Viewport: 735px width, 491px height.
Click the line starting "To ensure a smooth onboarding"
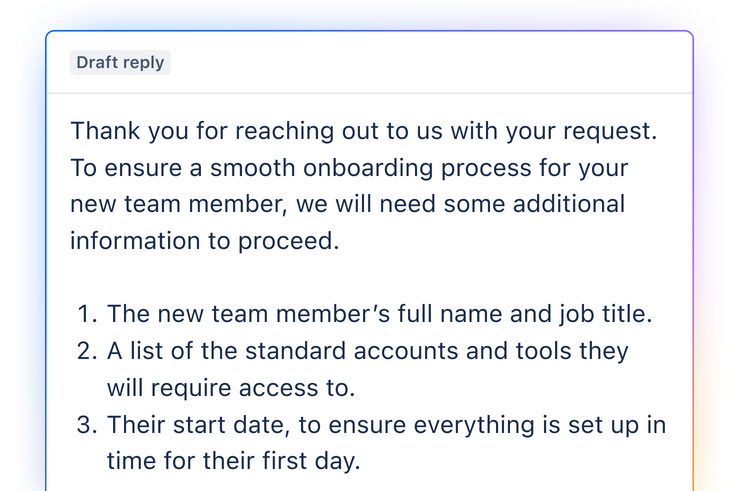[349, 168]
